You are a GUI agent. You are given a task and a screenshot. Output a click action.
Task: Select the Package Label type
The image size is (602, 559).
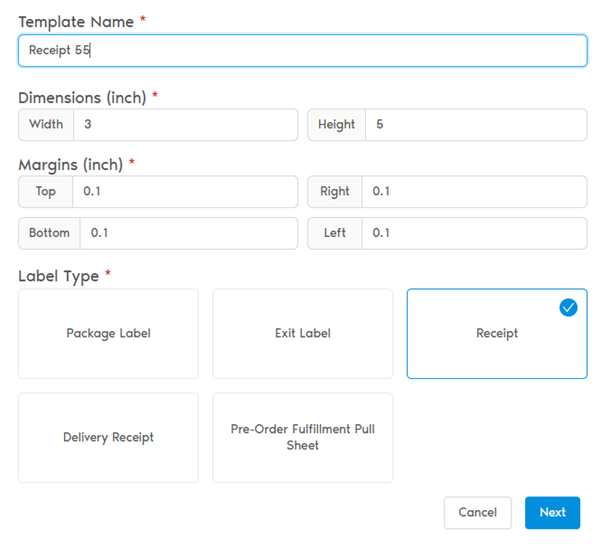[x=108, y=334]
